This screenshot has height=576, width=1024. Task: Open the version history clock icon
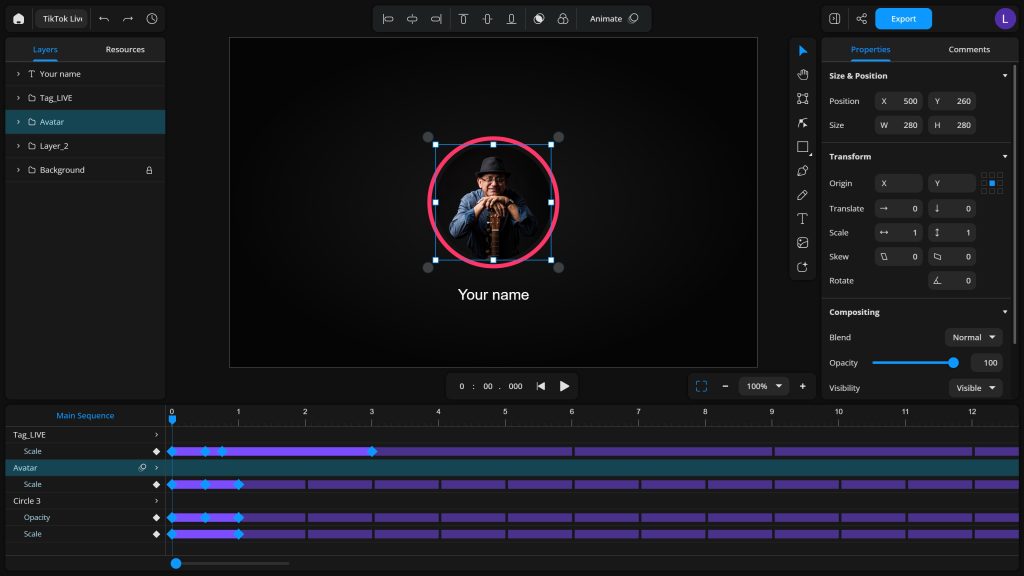coord(152,19)
